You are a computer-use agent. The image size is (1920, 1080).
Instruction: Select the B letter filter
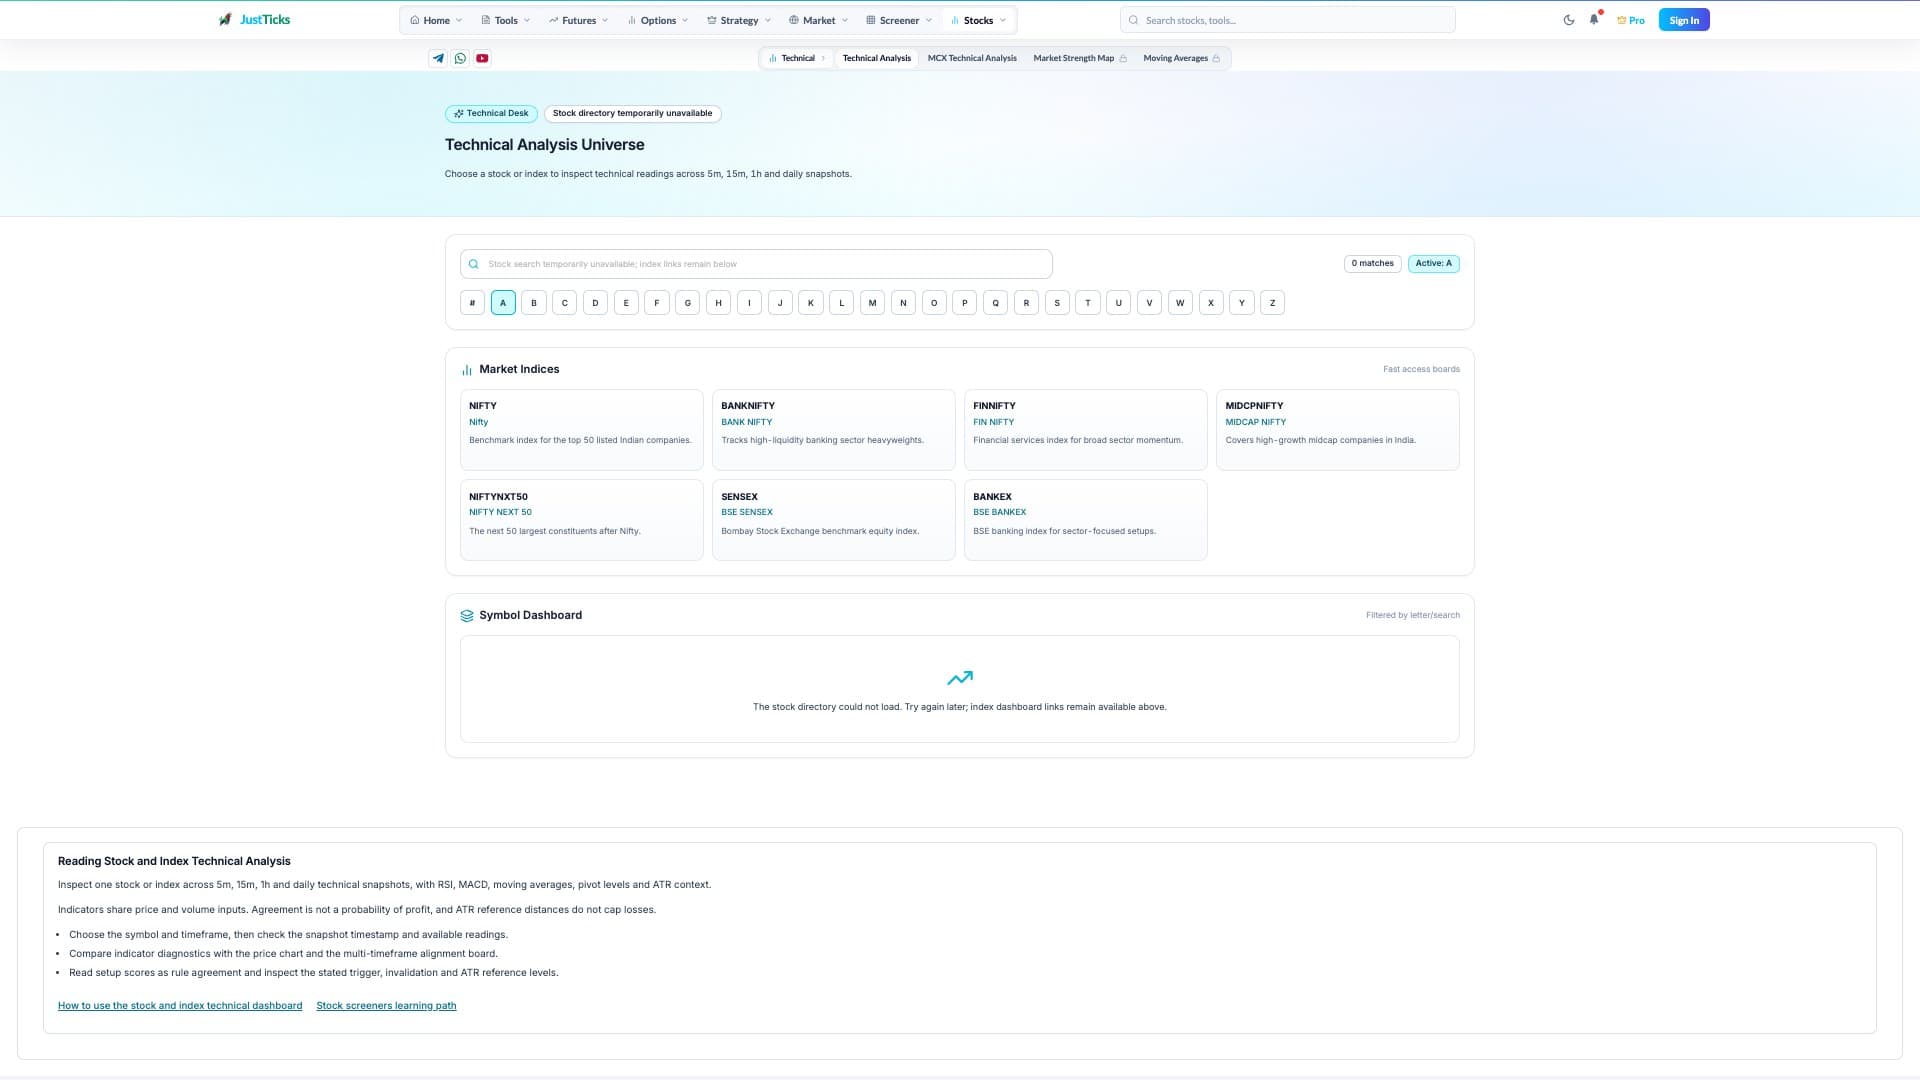(x=534, y=303)
